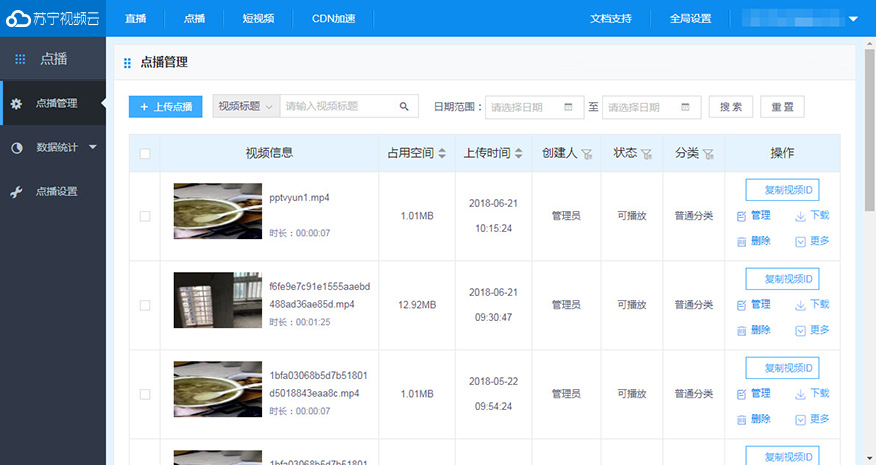Click 复制视频ID for pptvyun1.mp4

(782, 190)
